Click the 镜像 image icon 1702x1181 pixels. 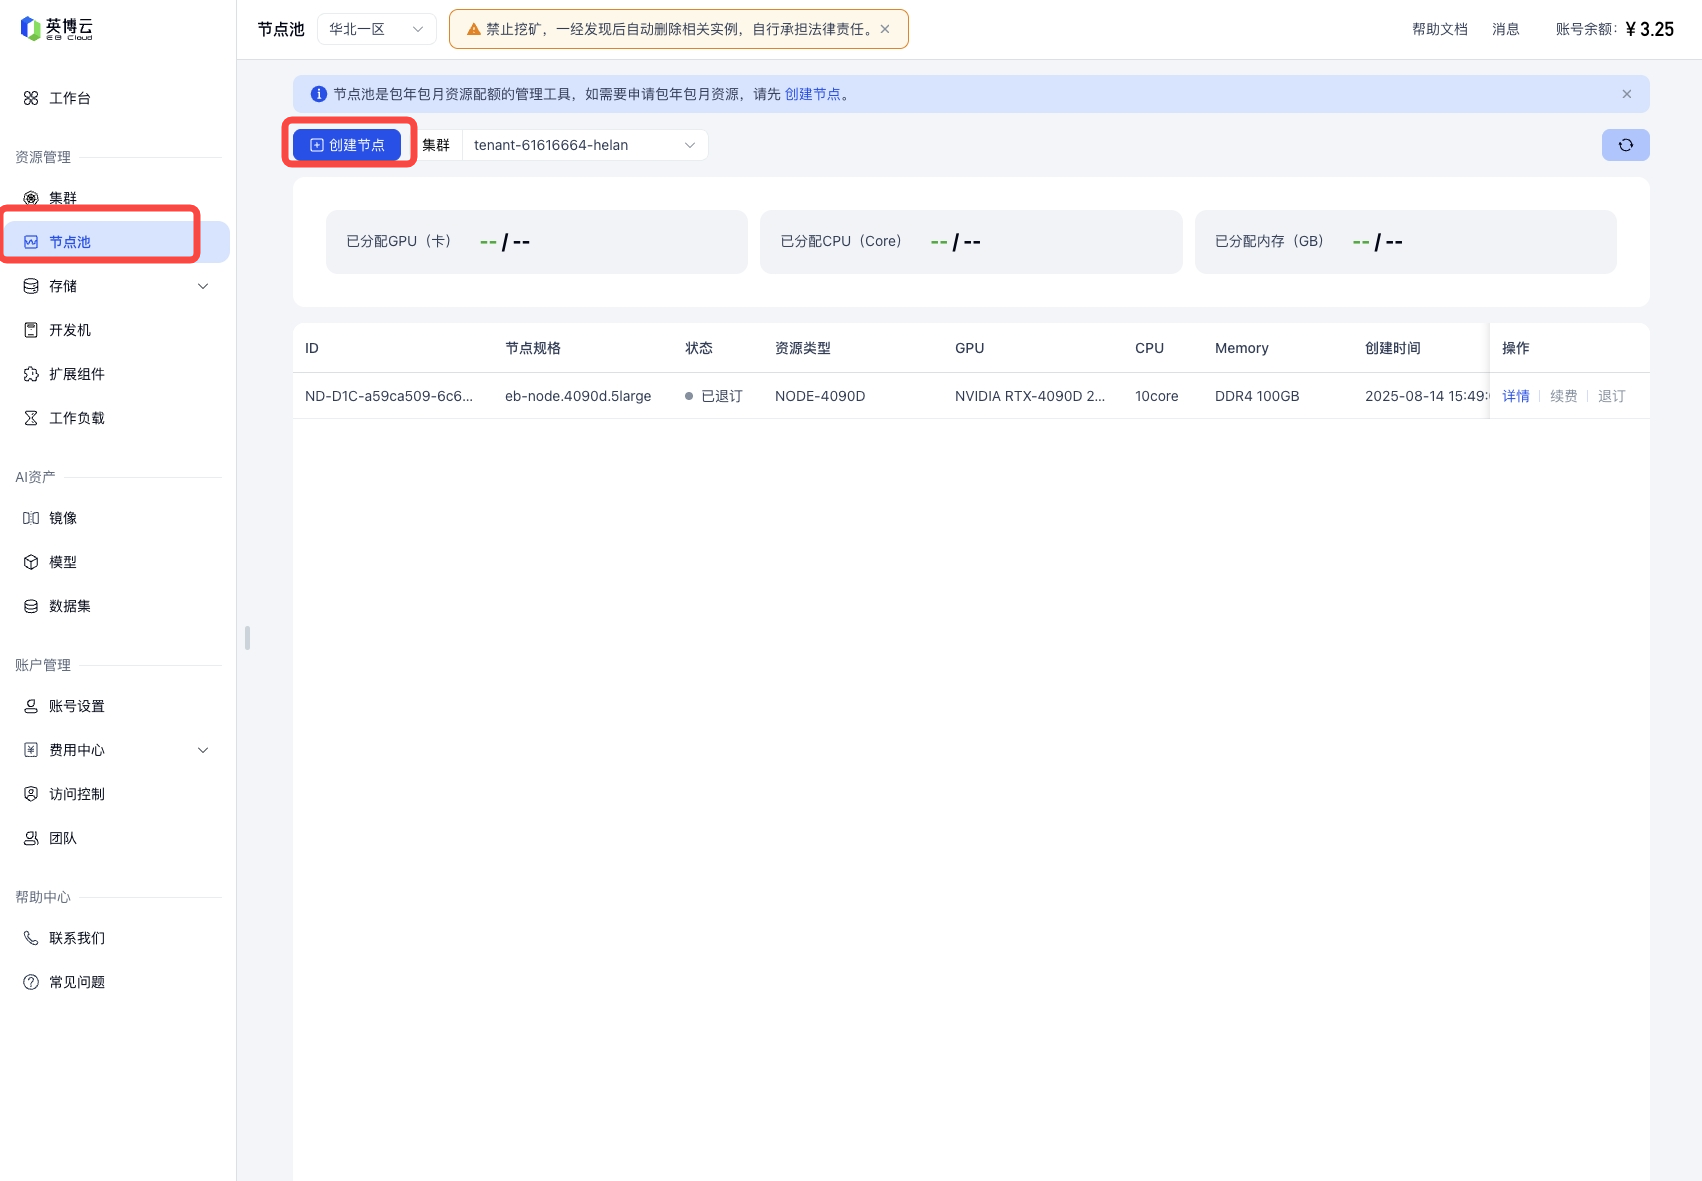[31, 518]
